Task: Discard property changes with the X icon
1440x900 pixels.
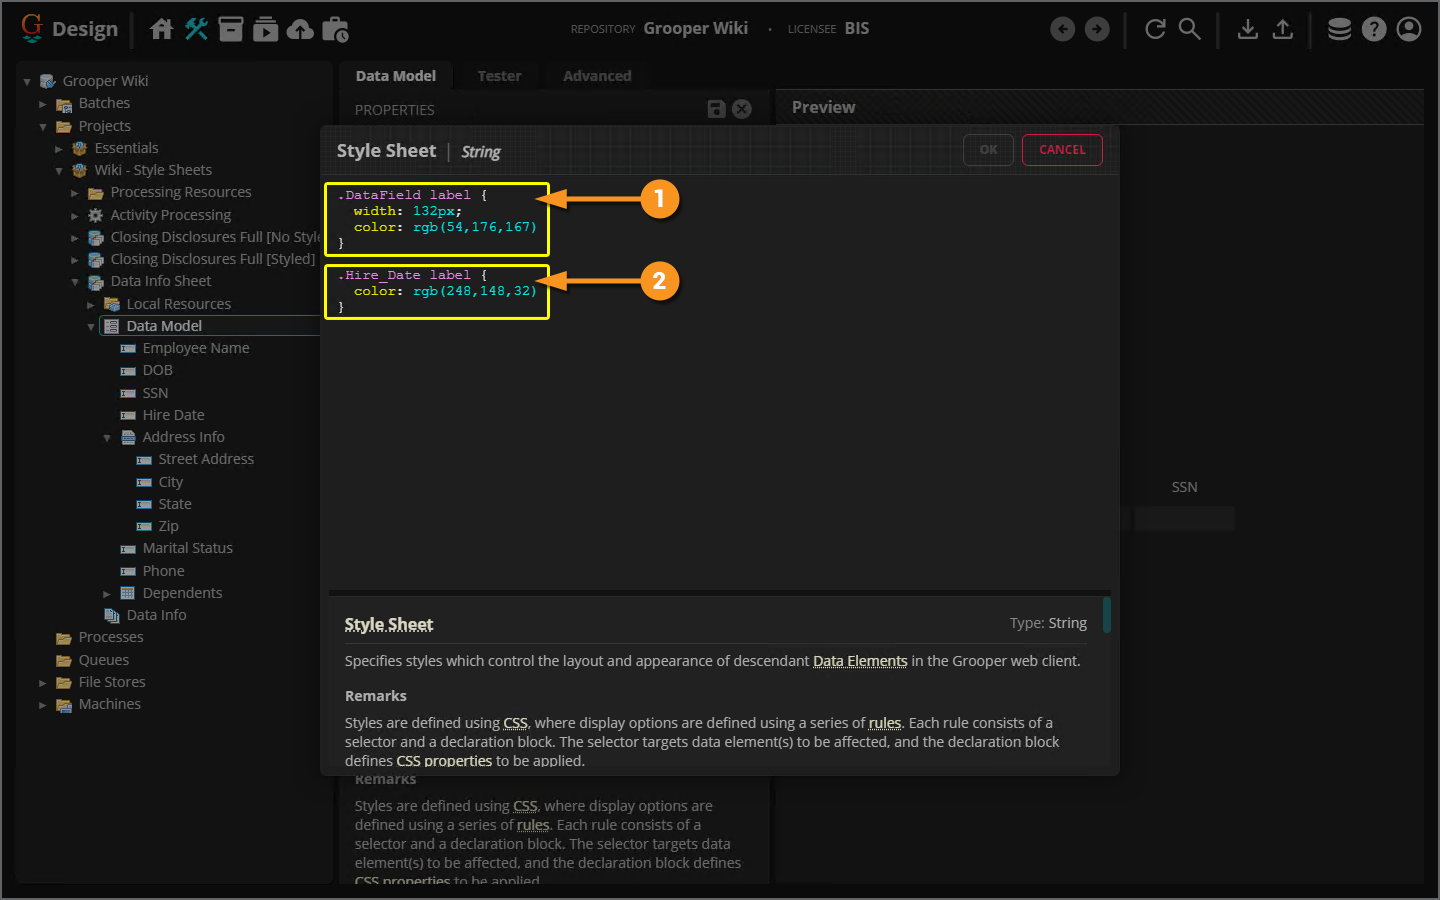Action: tap(742, 109)
